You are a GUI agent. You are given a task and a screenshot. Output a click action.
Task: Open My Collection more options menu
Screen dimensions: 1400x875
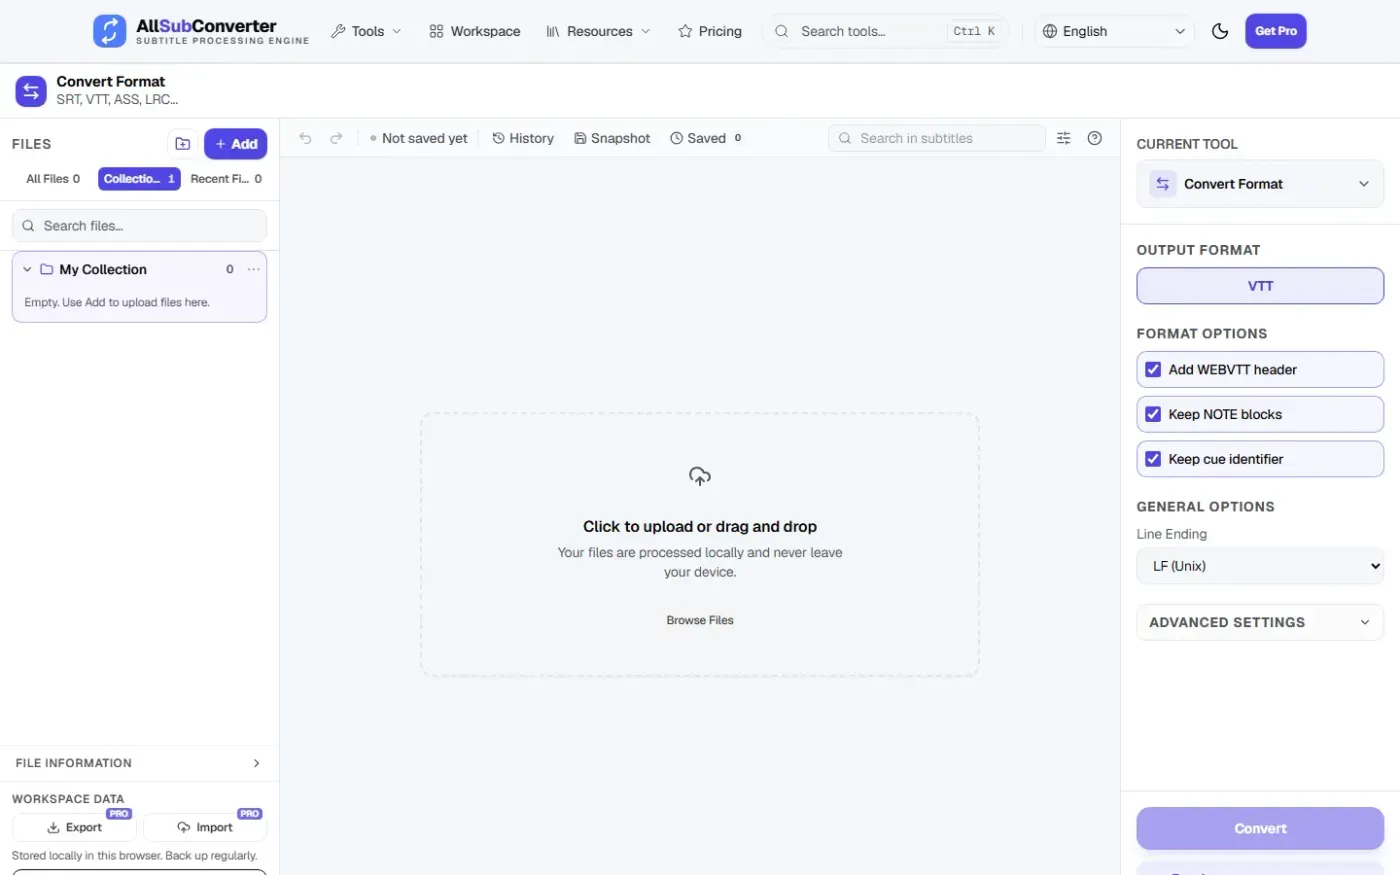click(254, 269)
